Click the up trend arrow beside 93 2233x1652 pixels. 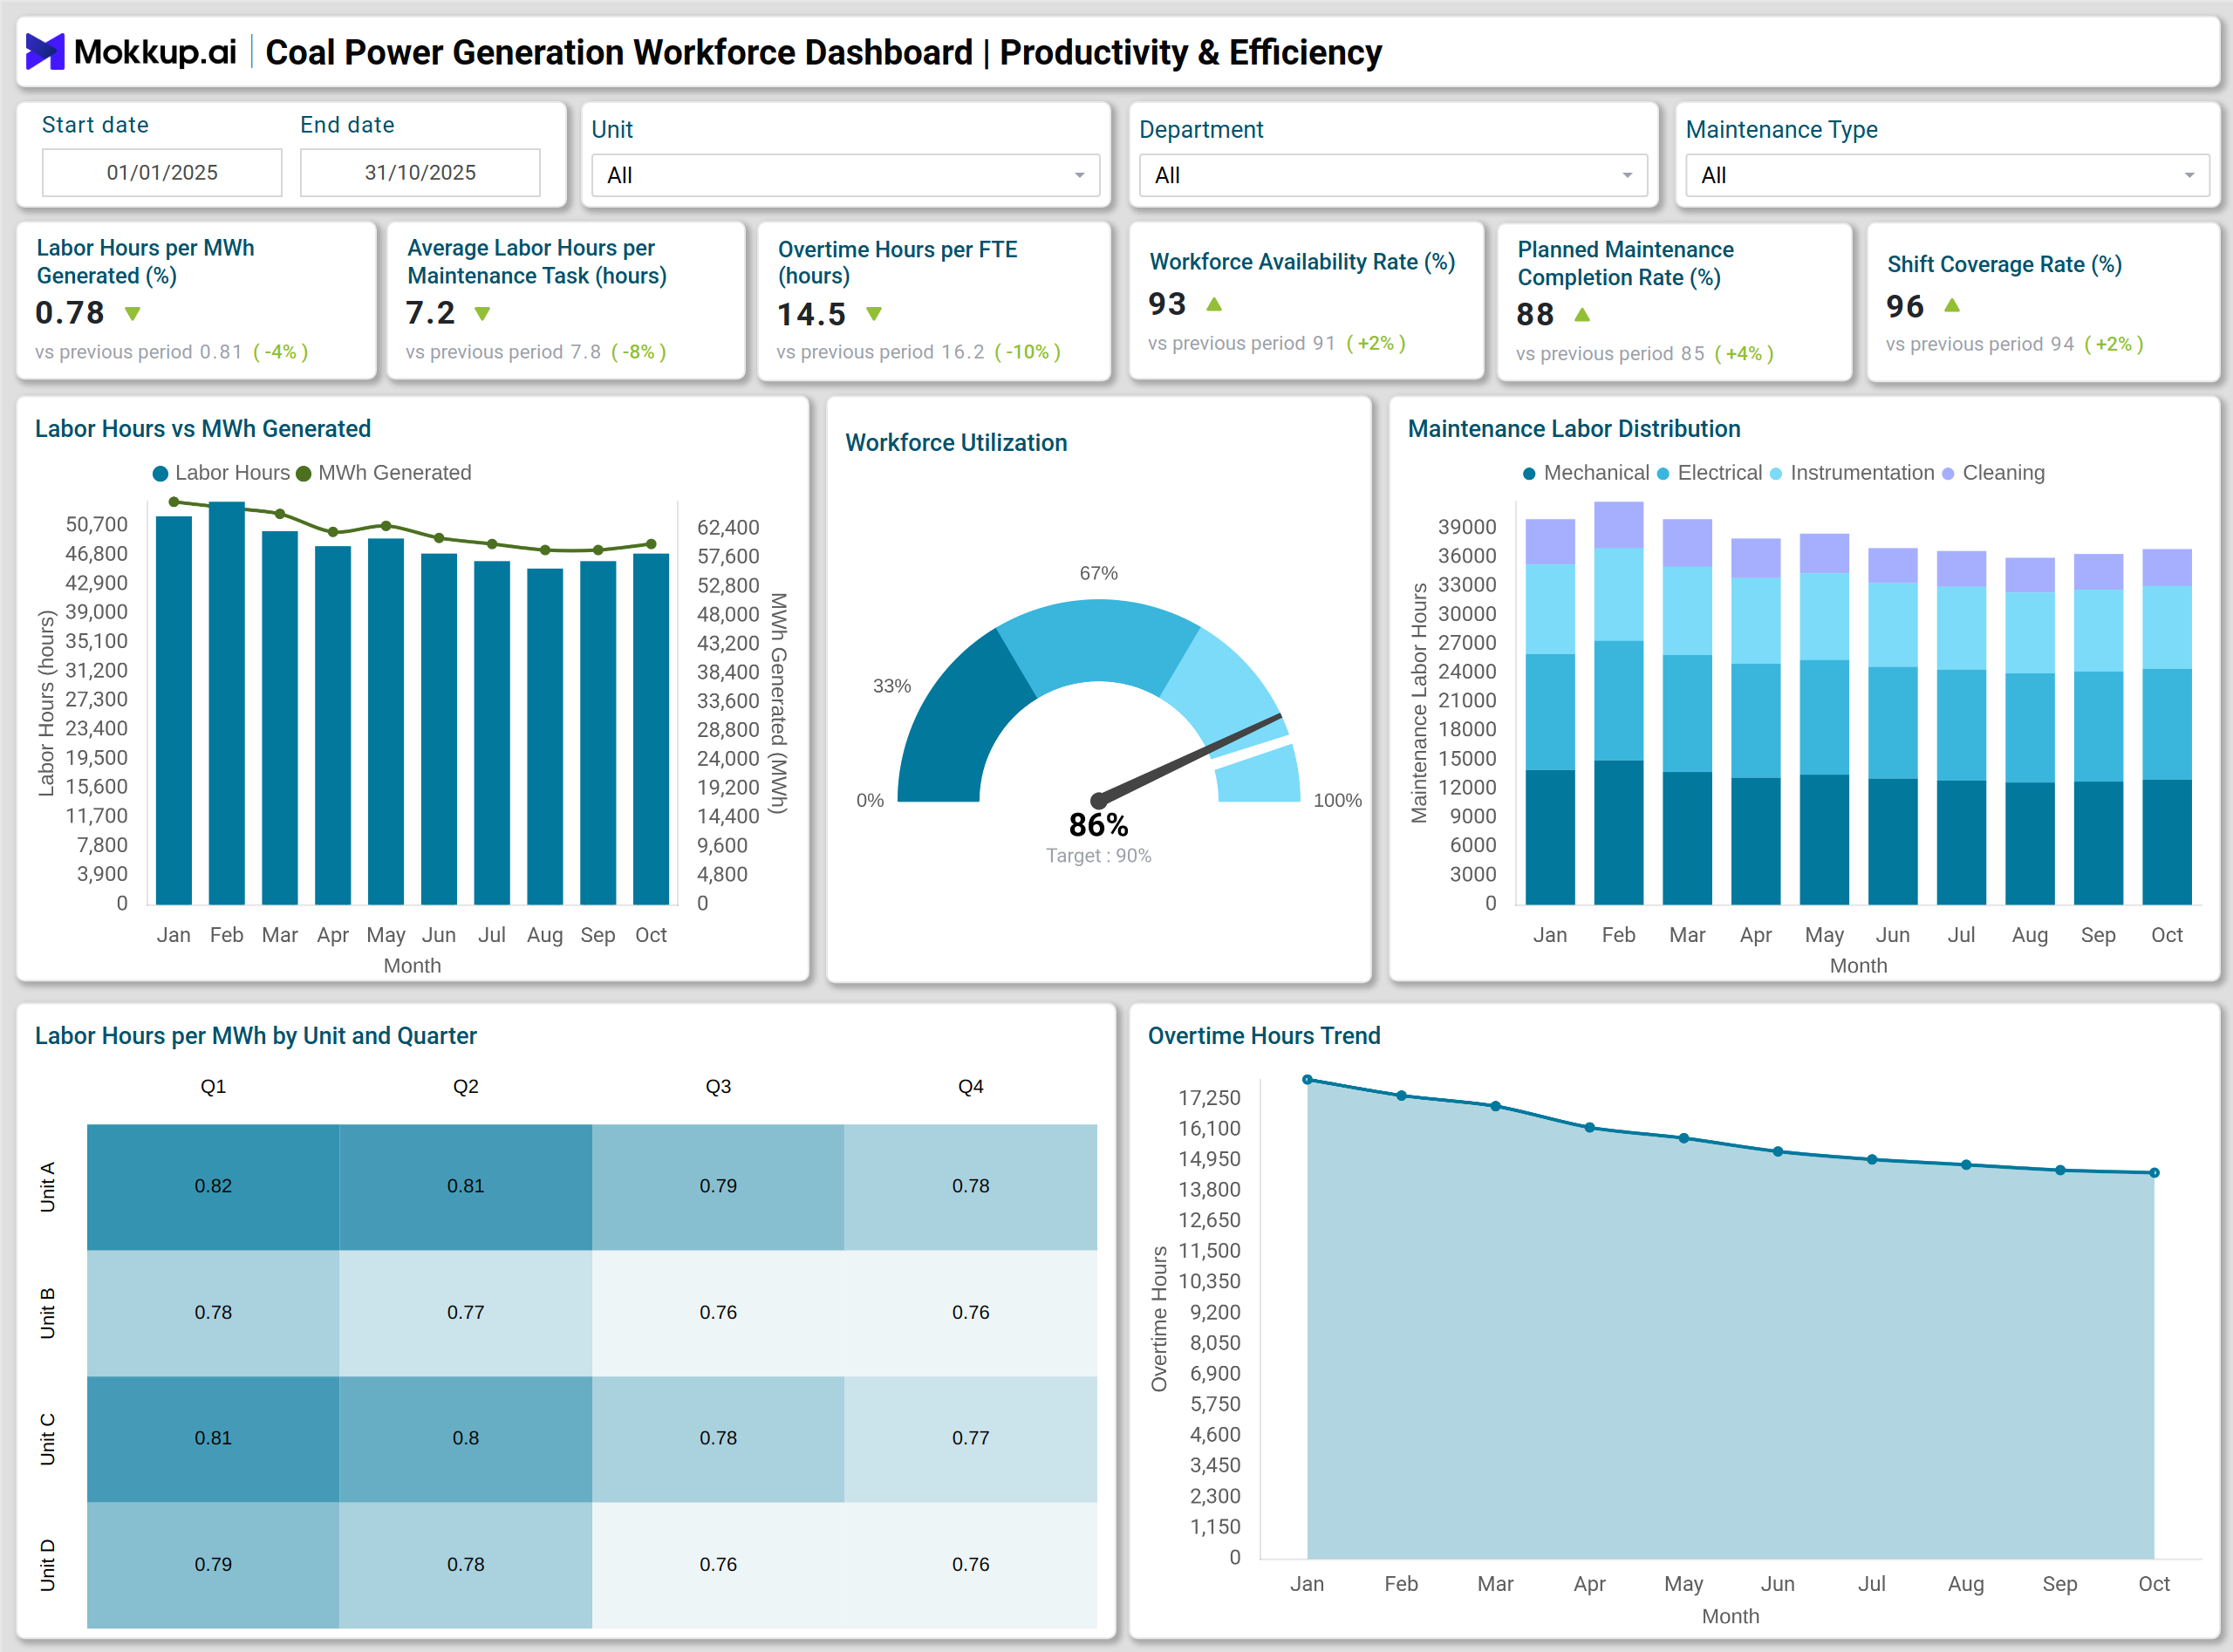tap(1214, 303)
